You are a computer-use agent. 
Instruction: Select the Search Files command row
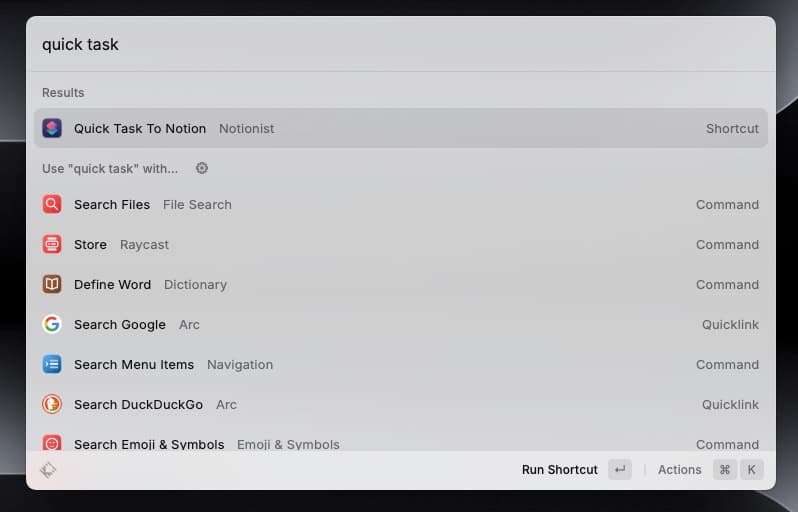pyautogui.click(x=401, y=204)
